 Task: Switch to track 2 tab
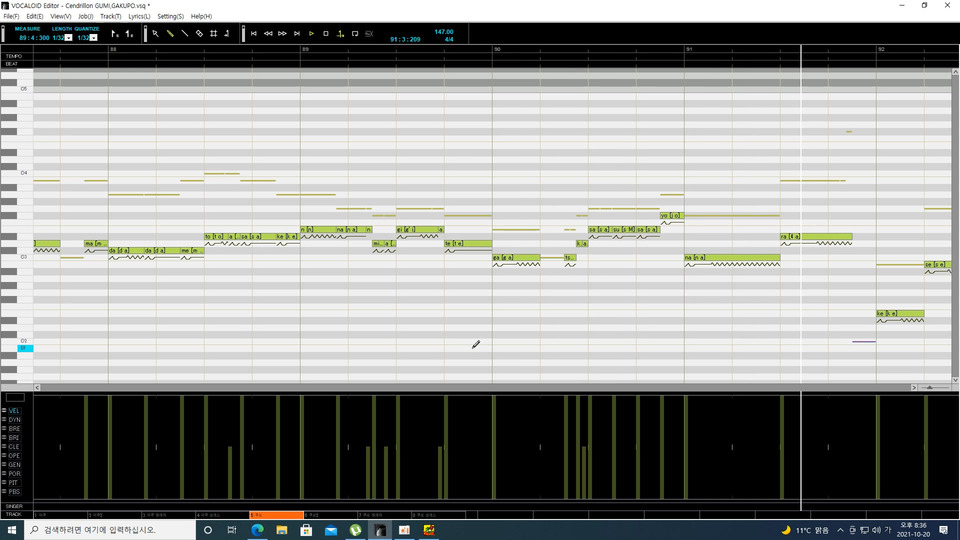(114, 515)
